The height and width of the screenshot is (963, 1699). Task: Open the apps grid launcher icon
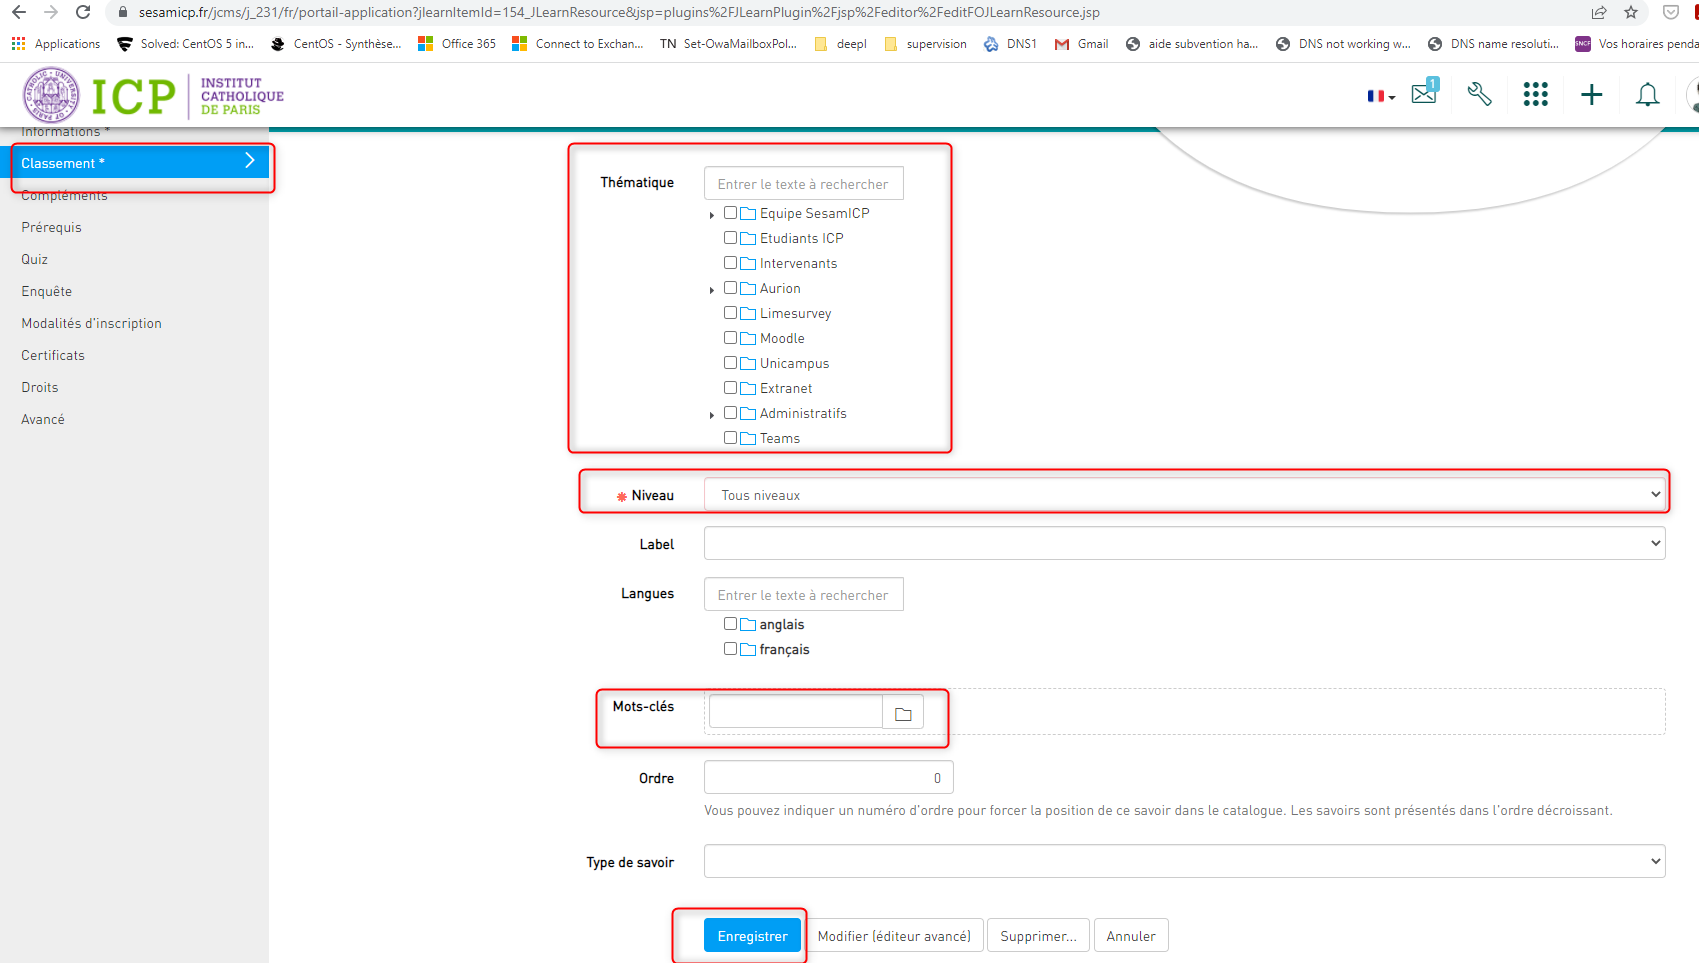[x=1535, y=95]
